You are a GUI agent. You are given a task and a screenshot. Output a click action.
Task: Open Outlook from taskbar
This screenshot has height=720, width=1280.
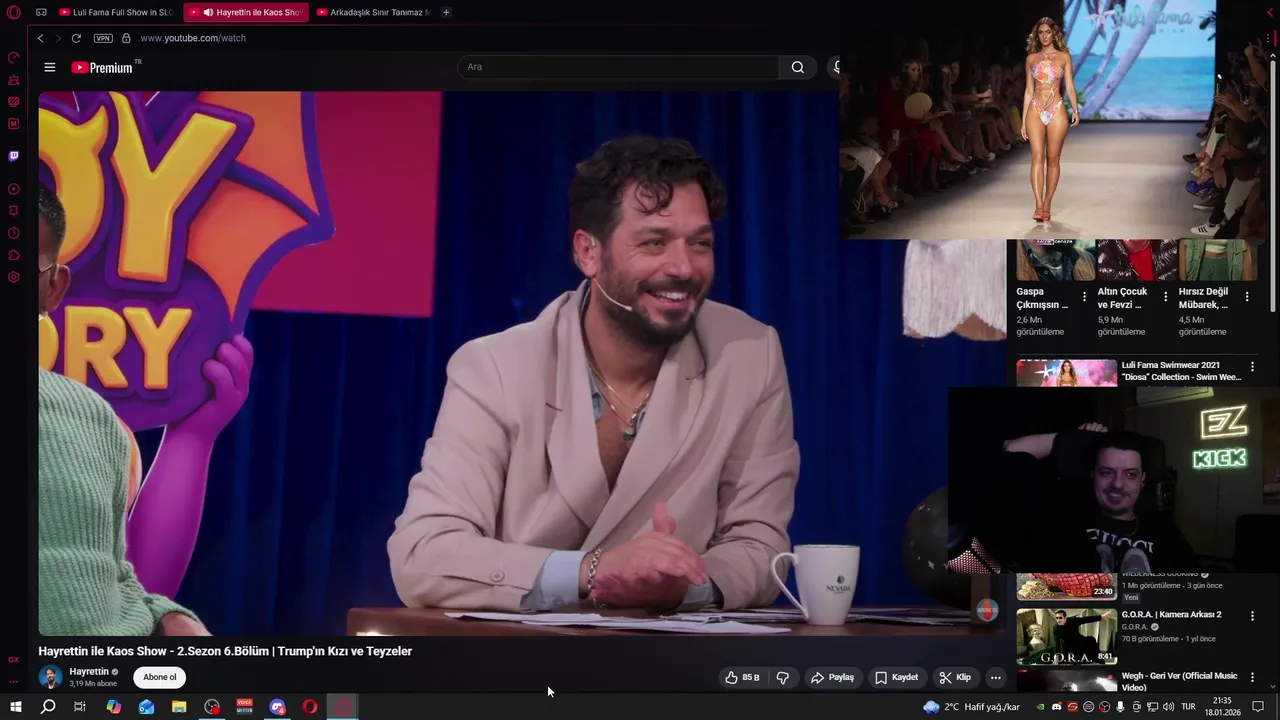click(x=146, y=707)
